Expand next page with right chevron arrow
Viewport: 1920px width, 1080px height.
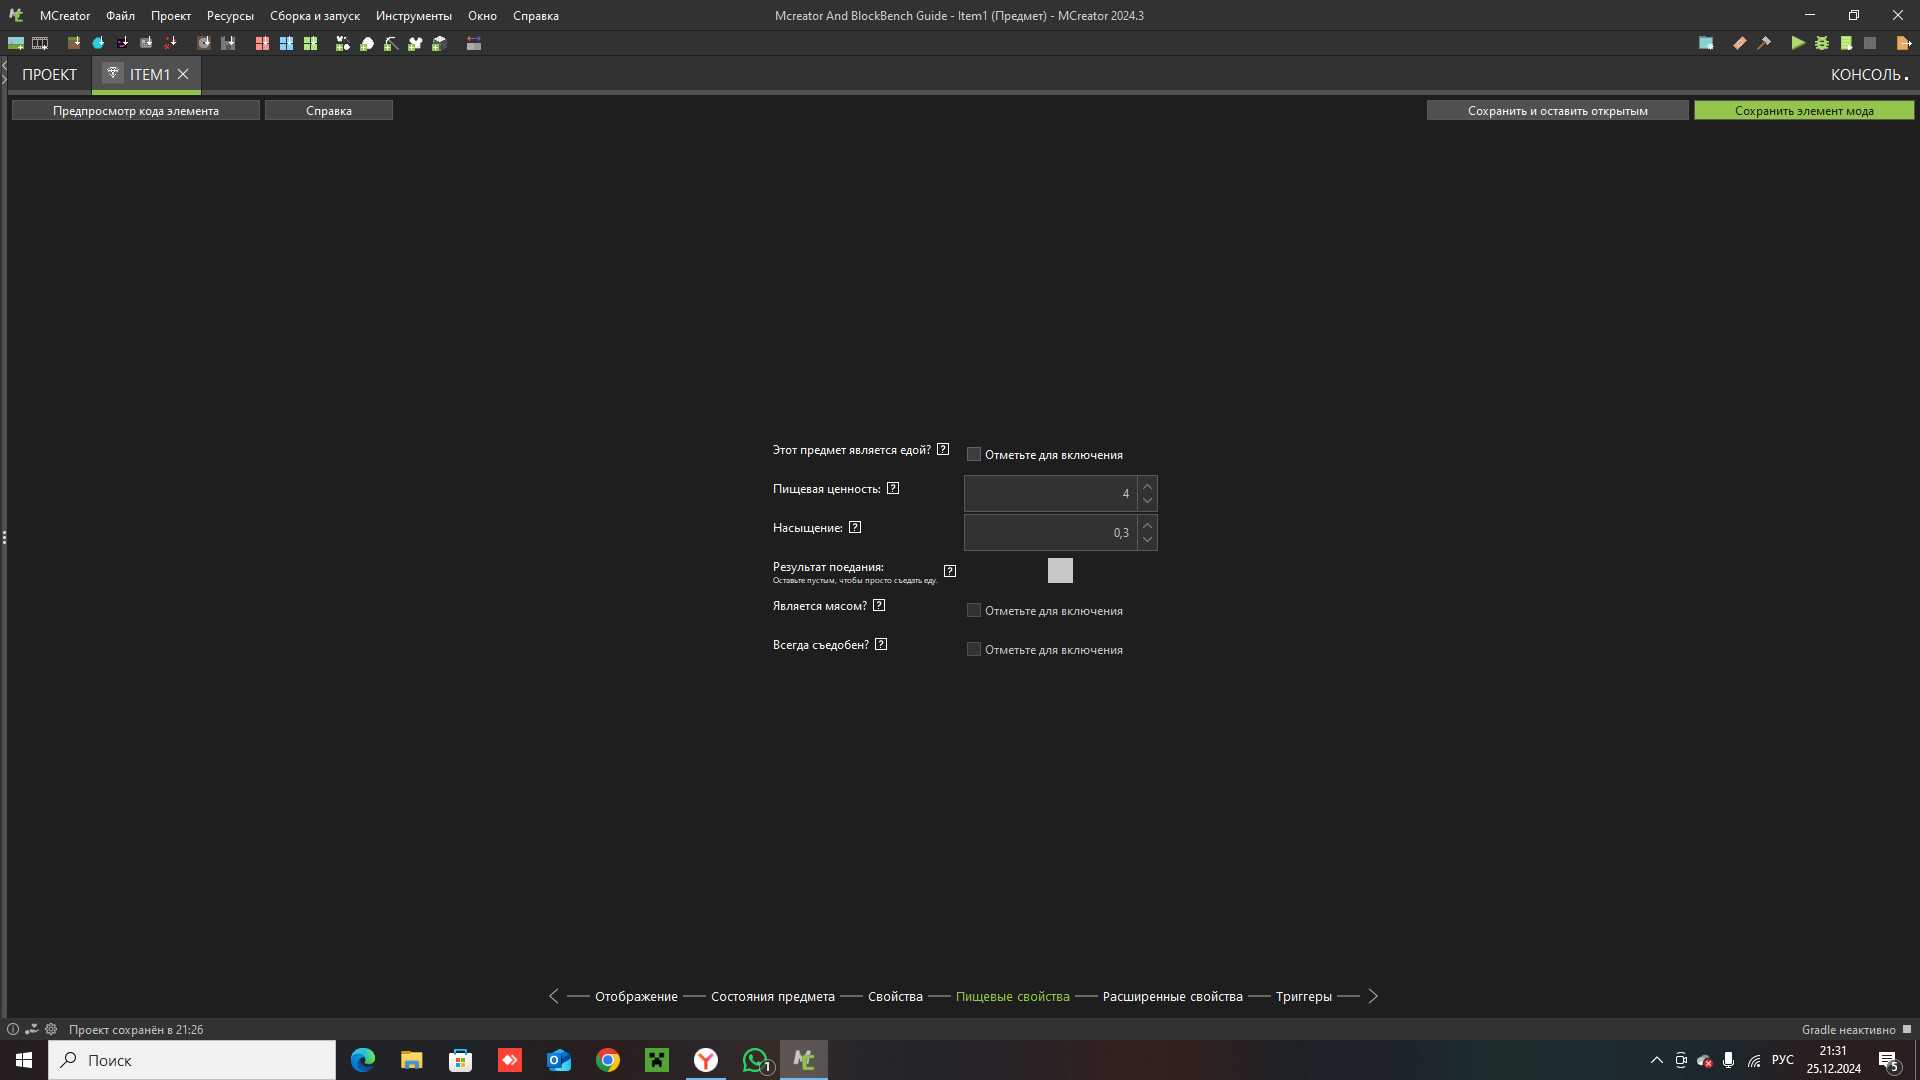1372,996
